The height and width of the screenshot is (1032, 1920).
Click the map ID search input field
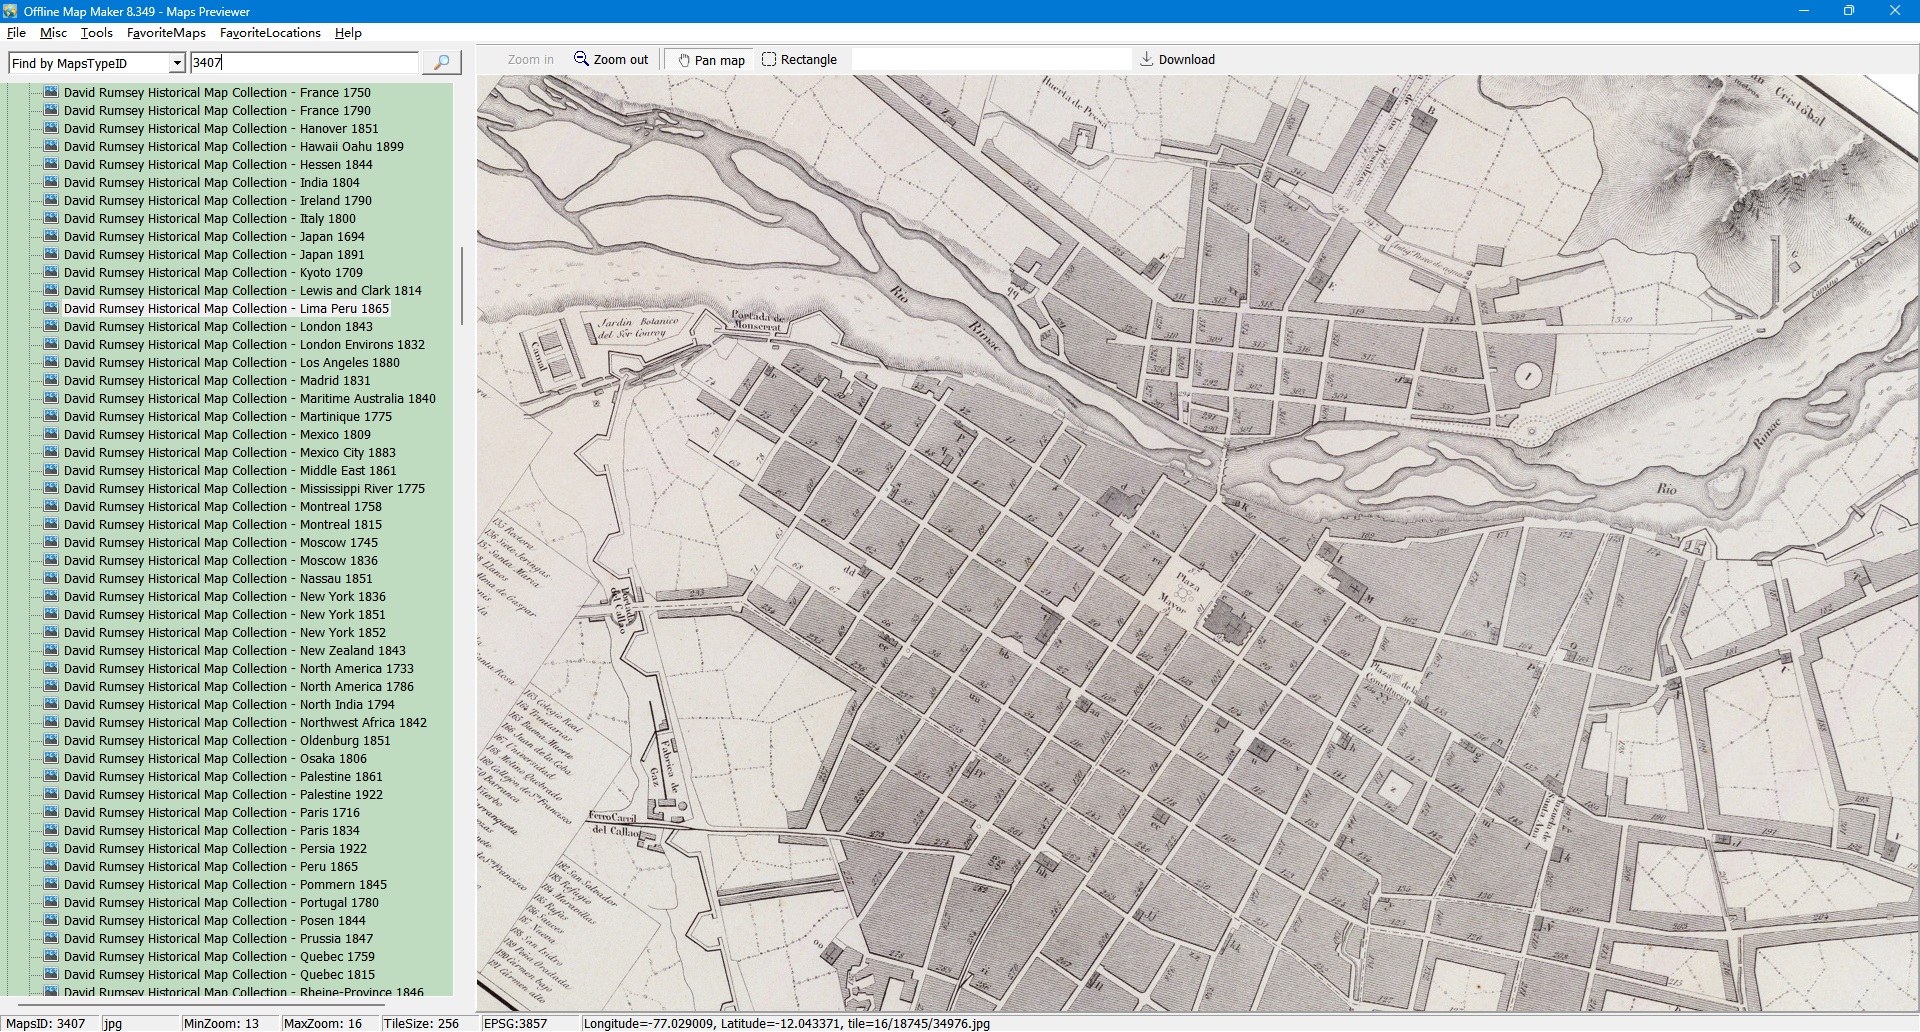click(304, 63)
